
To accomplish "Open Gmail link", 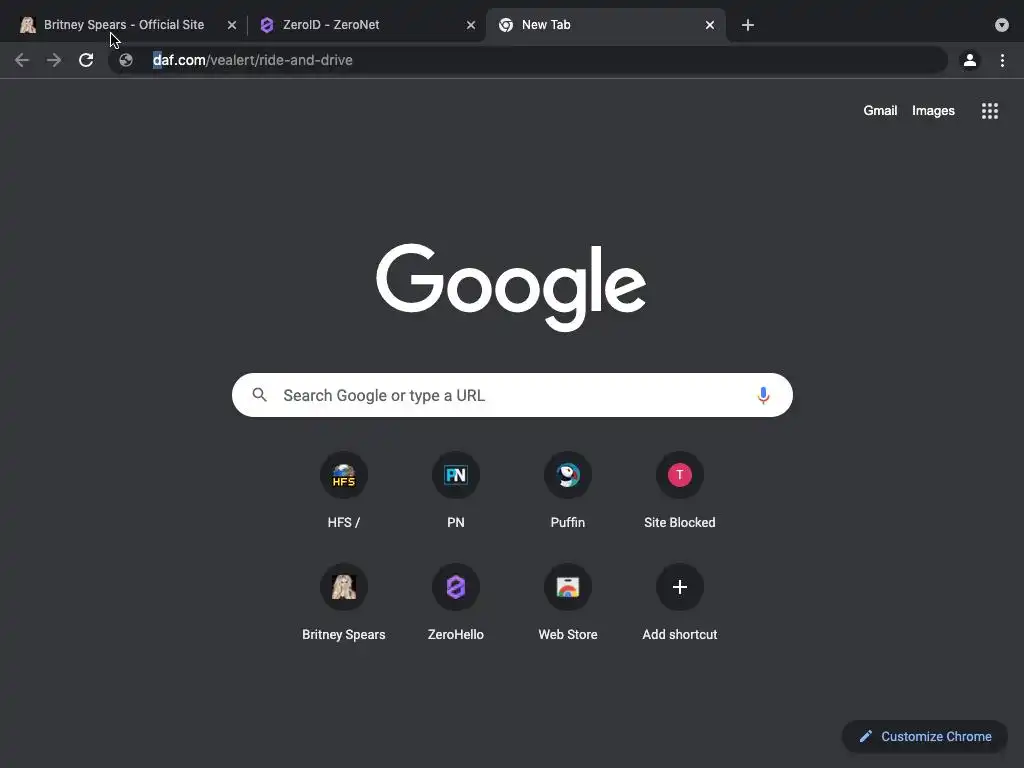I will tap(880, 110).
